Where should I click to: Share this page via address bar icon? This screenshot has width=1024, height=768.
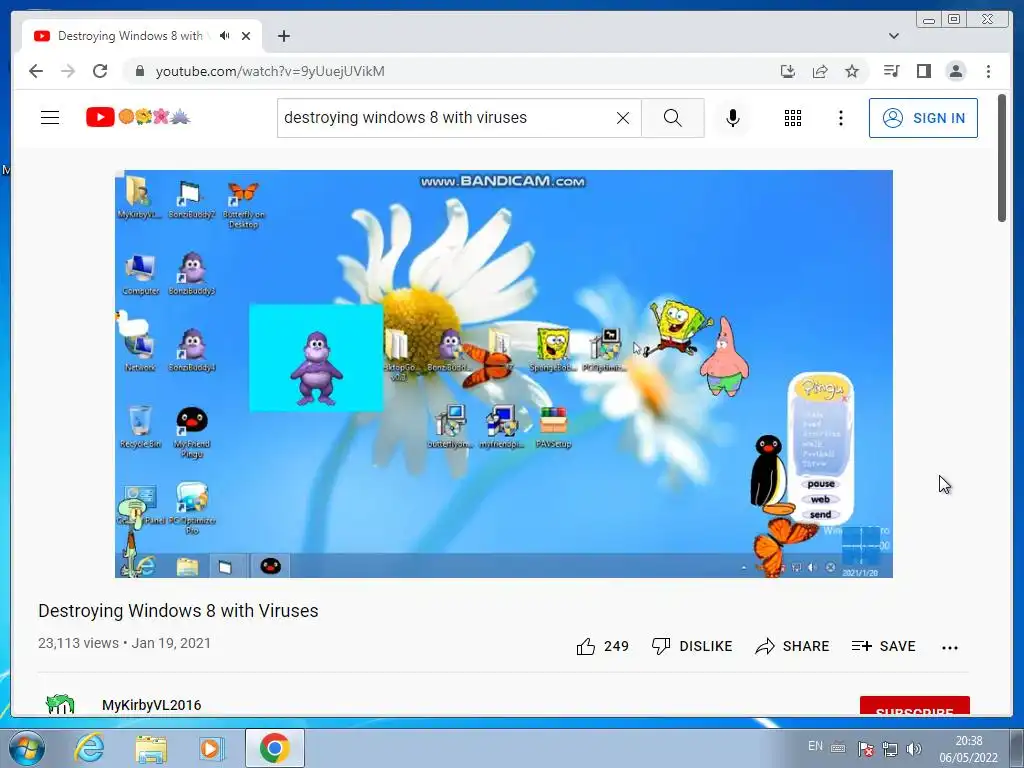pos(820,71)
